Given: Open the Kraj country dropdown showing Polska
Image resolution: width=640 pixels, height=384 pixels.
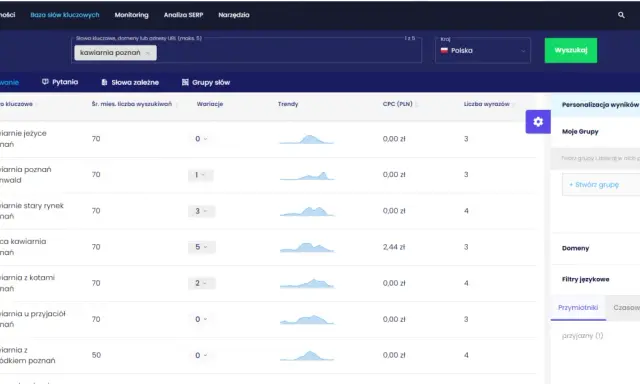Looking at the screenshot, I should tap(483, 51).
